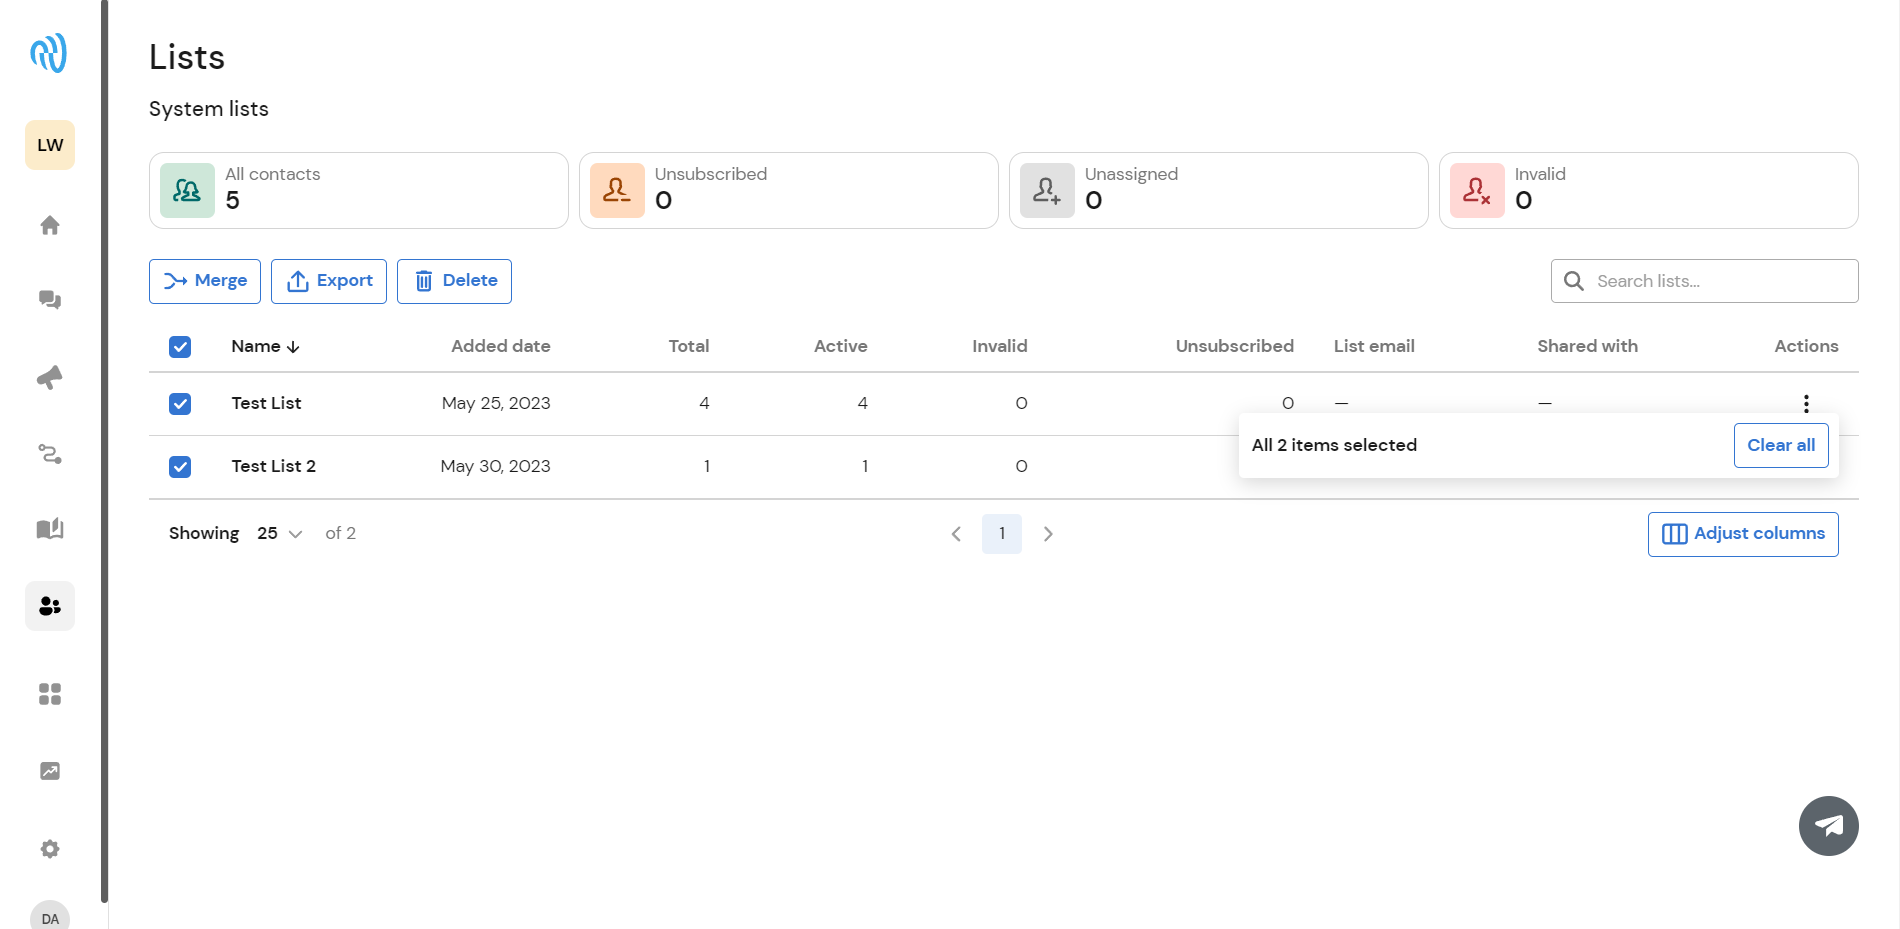Viewport: 1900px width, 929px height.
Task: Go to previous page arrow
Action: tap(956, 534)
